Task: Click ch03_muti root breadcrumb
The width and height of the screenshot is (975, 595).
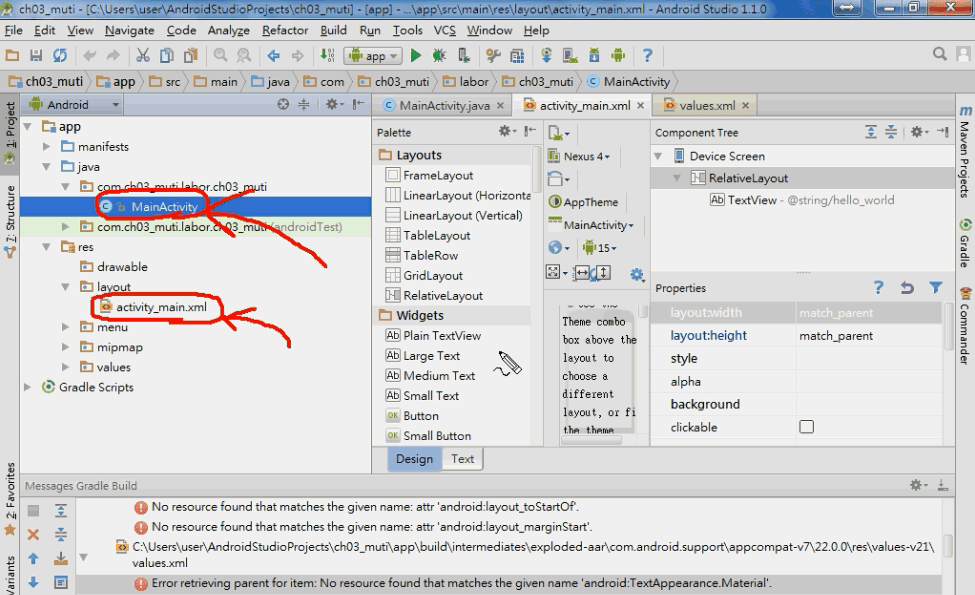Action: pyautogui.click(x=45, y=81)
